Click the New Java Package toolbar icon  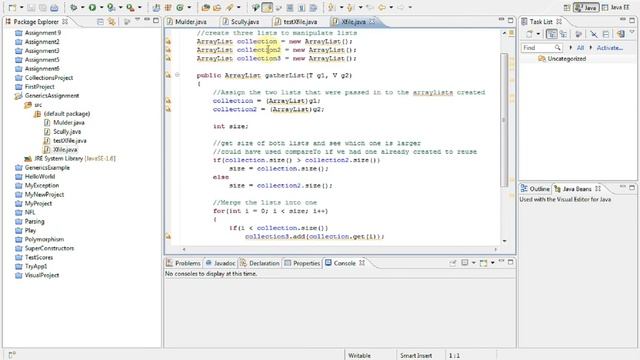pos(168,7)
